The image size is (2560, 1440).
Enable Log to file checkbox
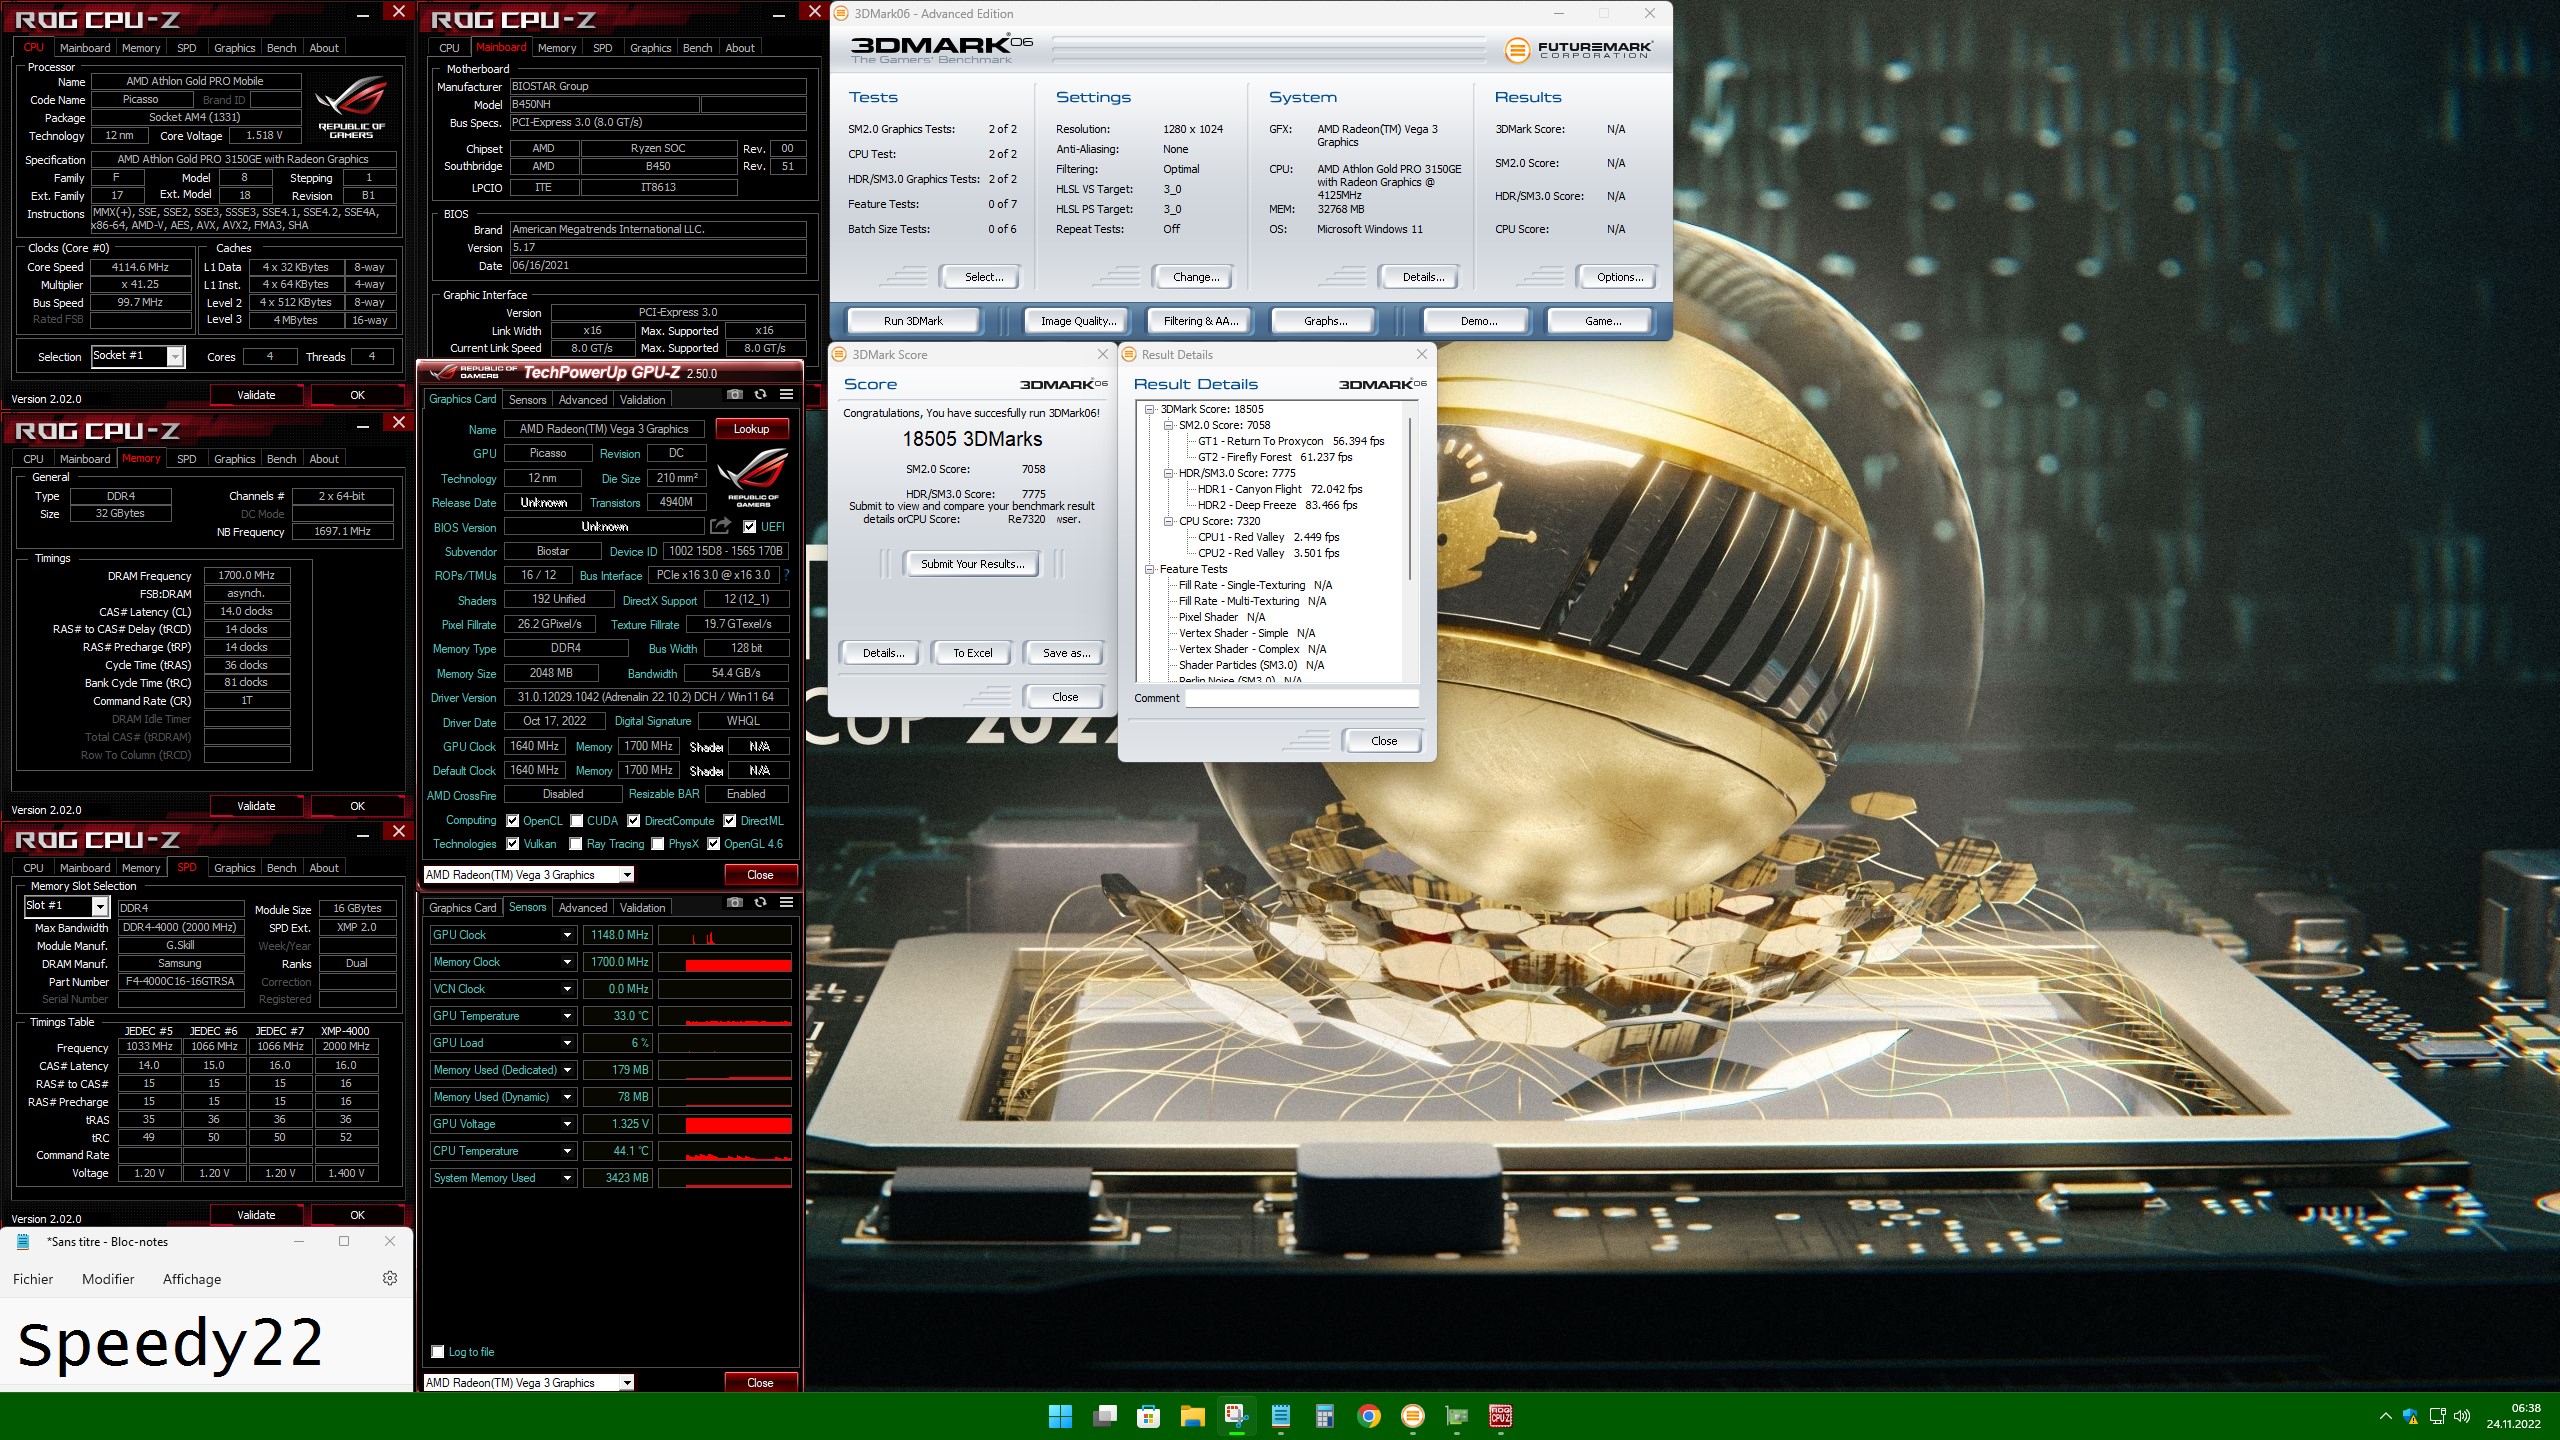tap(437, 1352)
